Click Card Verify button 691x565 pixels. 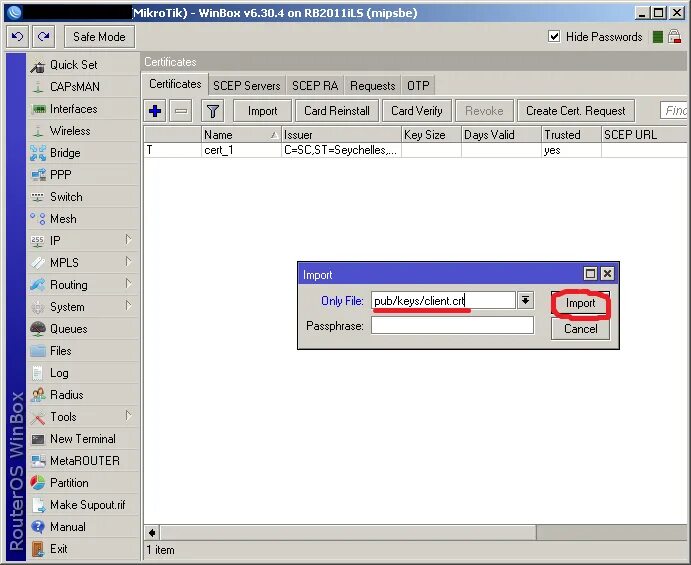point(417,111)
